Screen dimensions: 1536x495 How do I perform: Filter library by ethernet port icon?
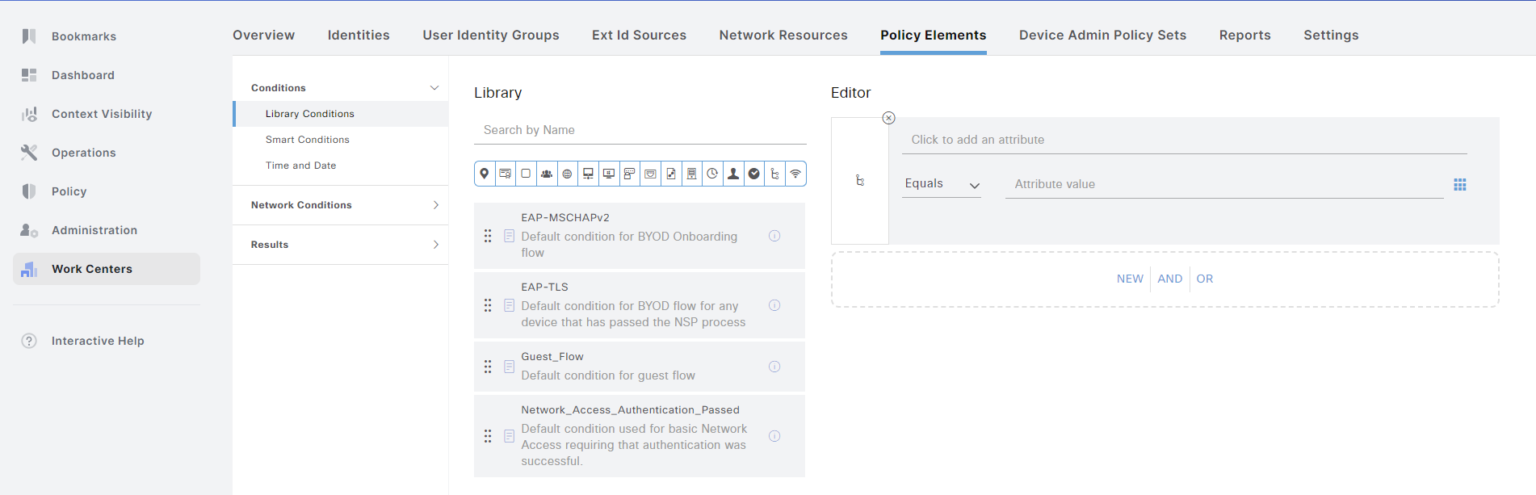(x=650, y=174)
